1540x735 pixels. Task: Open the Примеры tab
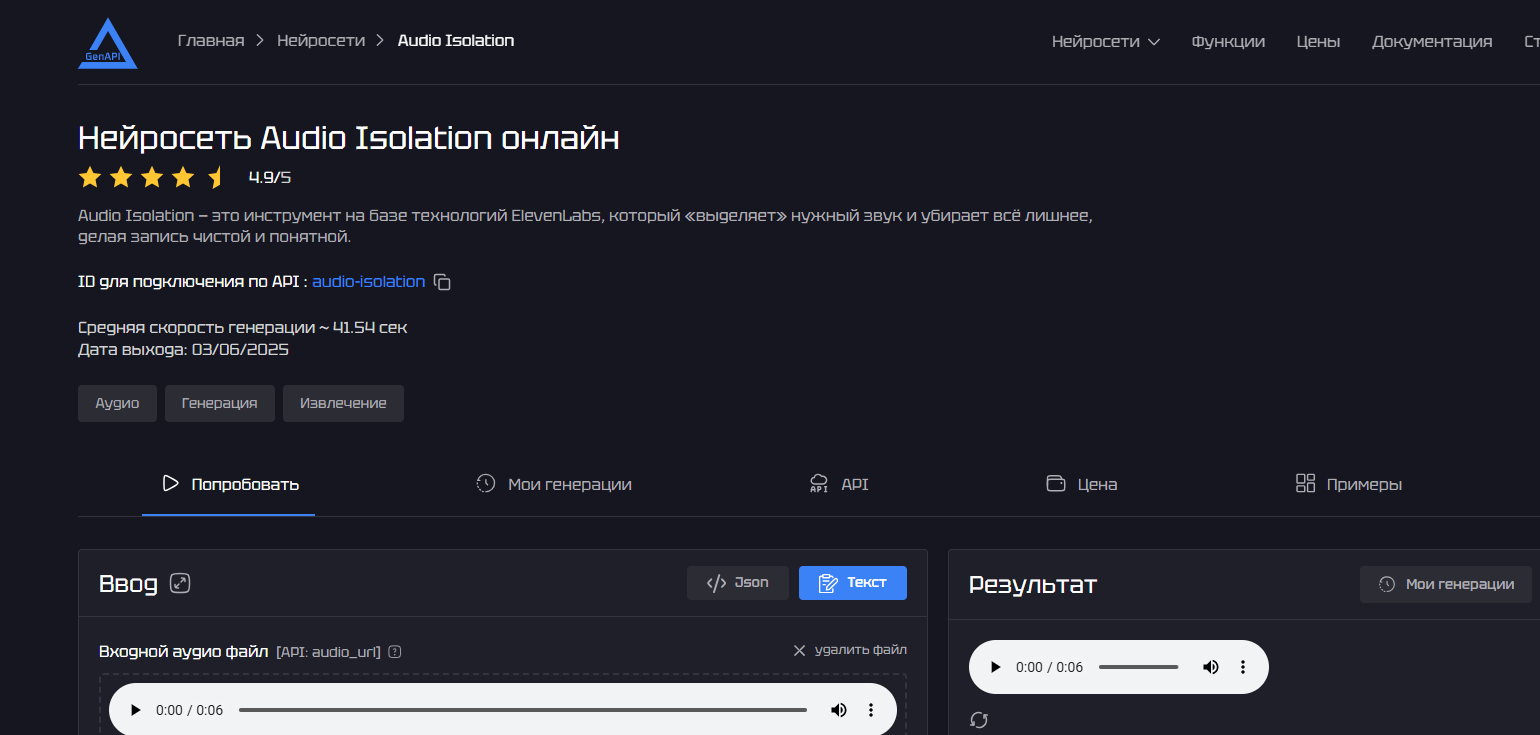coord(1349,484)
